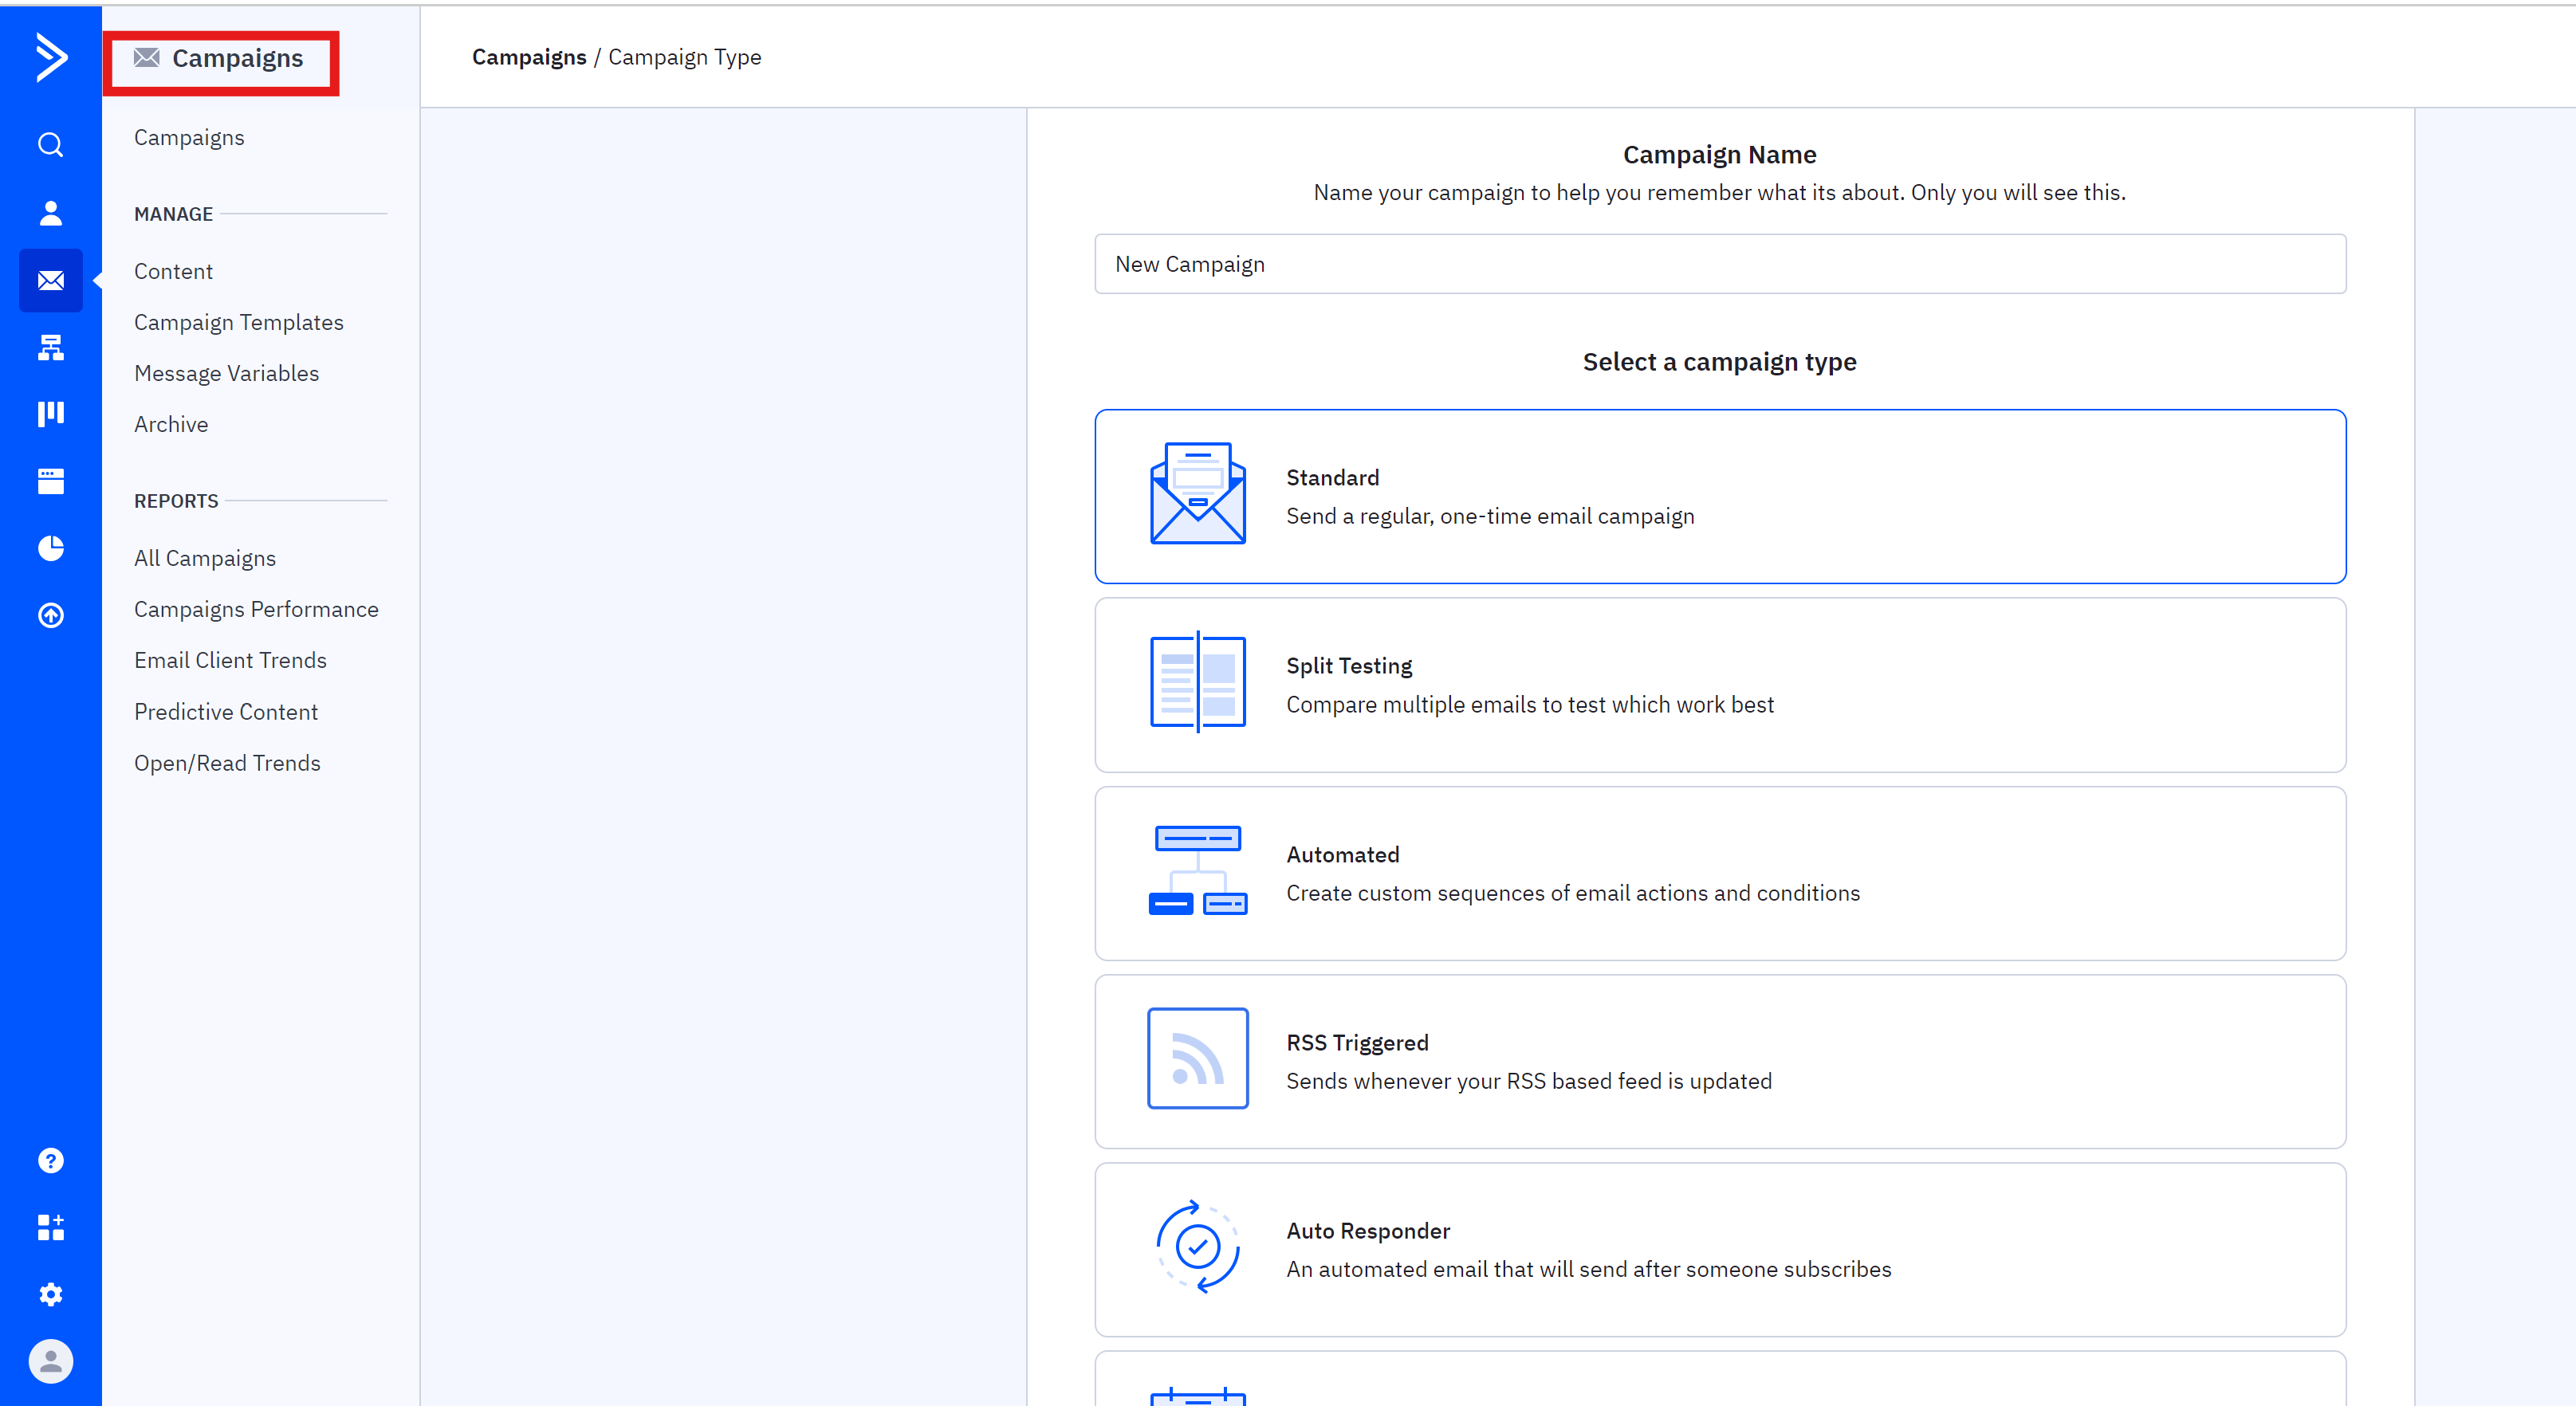The height and width of the screenshot is (1406, 2576).
Task: Select the Split Testing campaign type
Action: [1719, 685]
